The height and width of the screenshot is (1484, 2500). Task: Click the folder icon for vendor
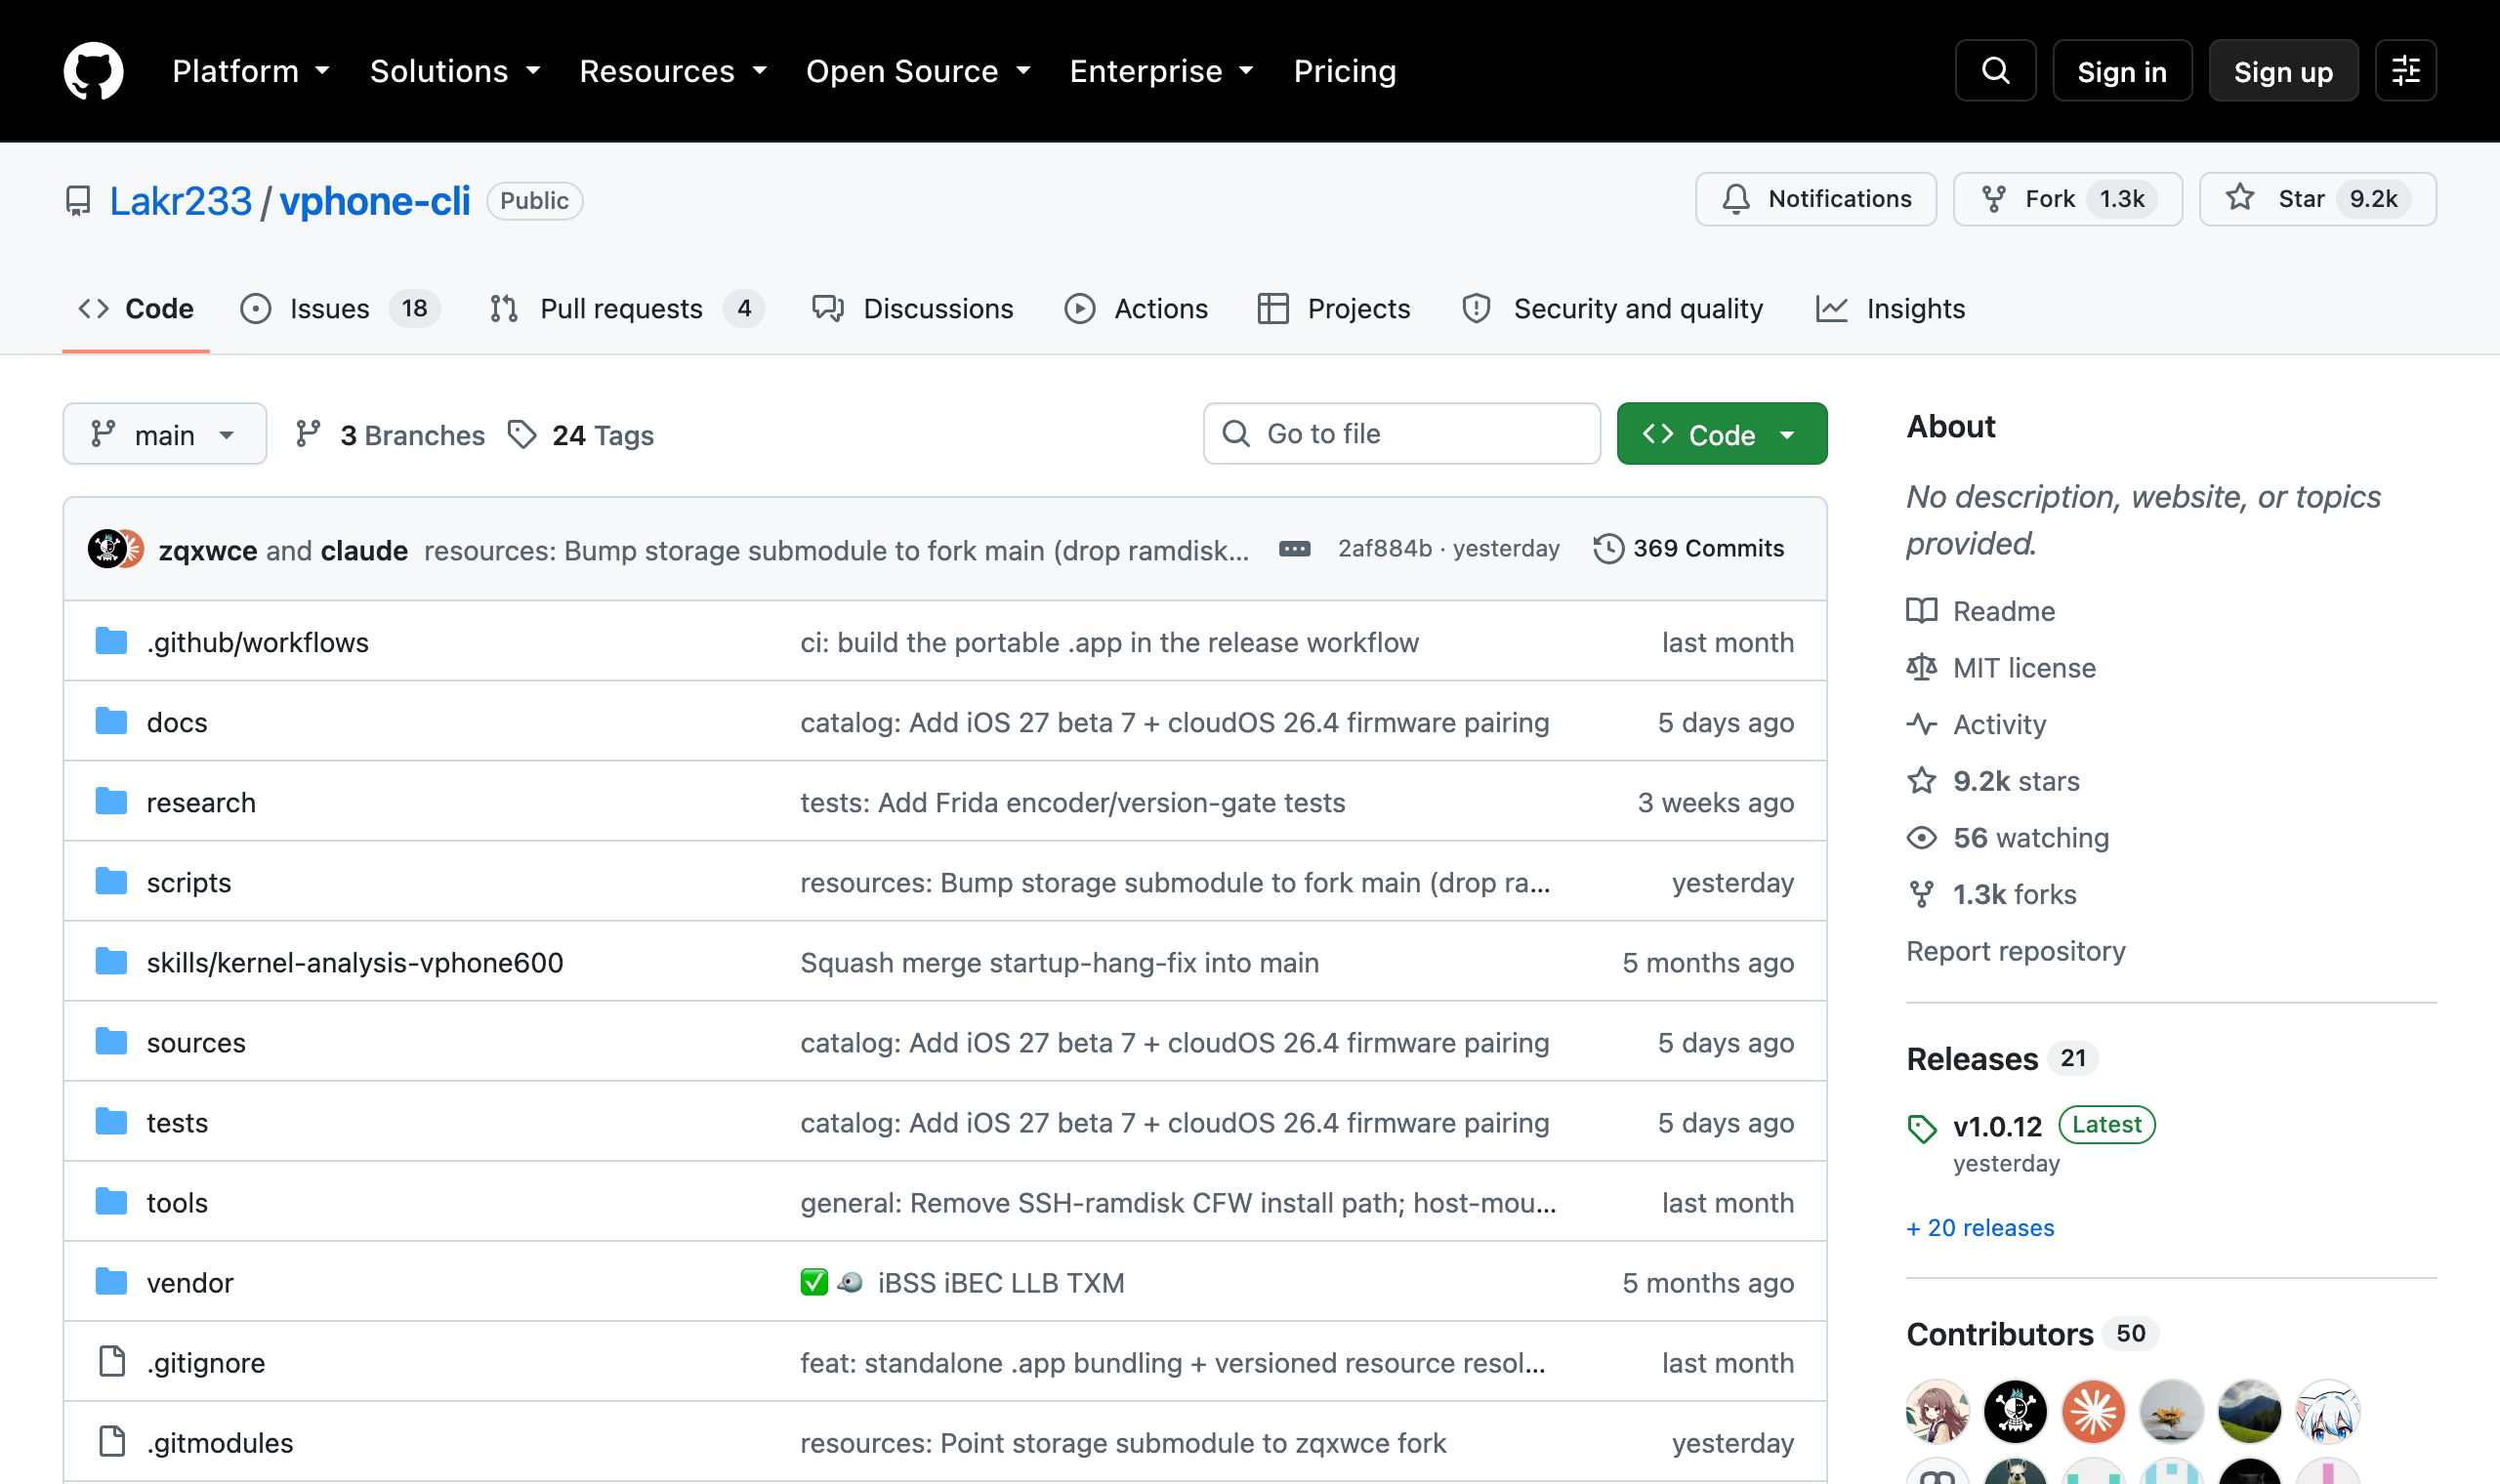111,1281
